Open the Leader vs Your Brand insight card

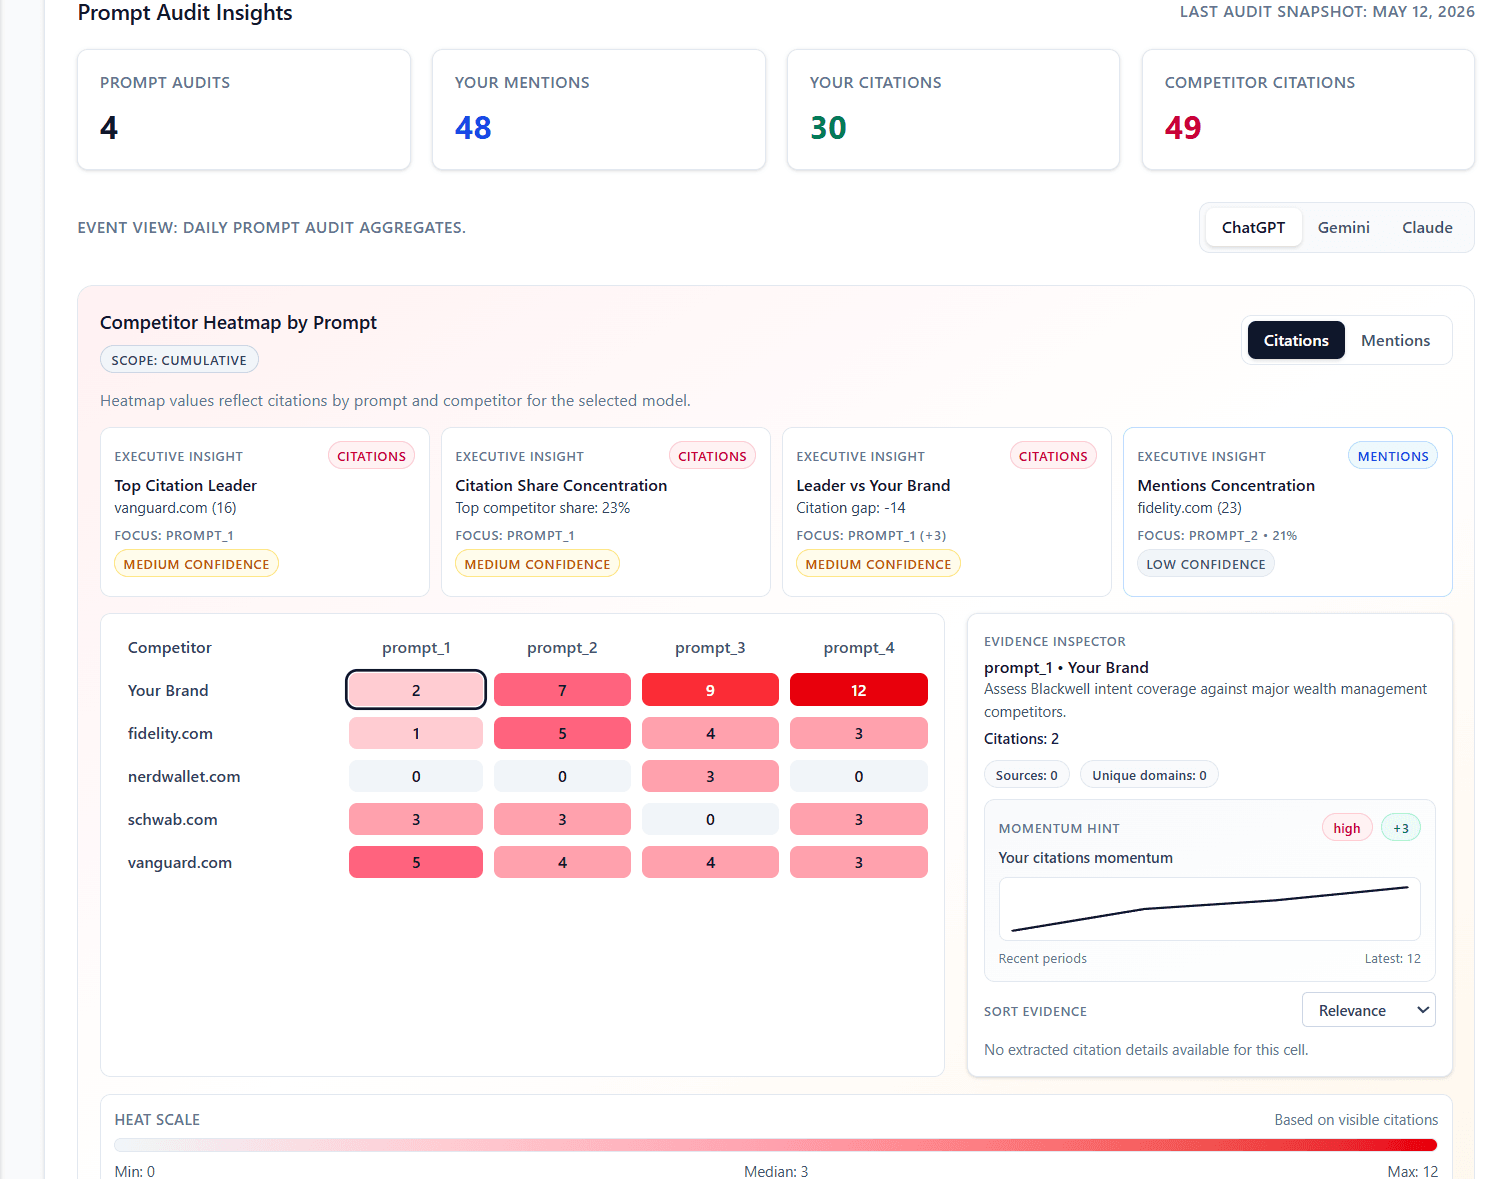pos(946,512)
